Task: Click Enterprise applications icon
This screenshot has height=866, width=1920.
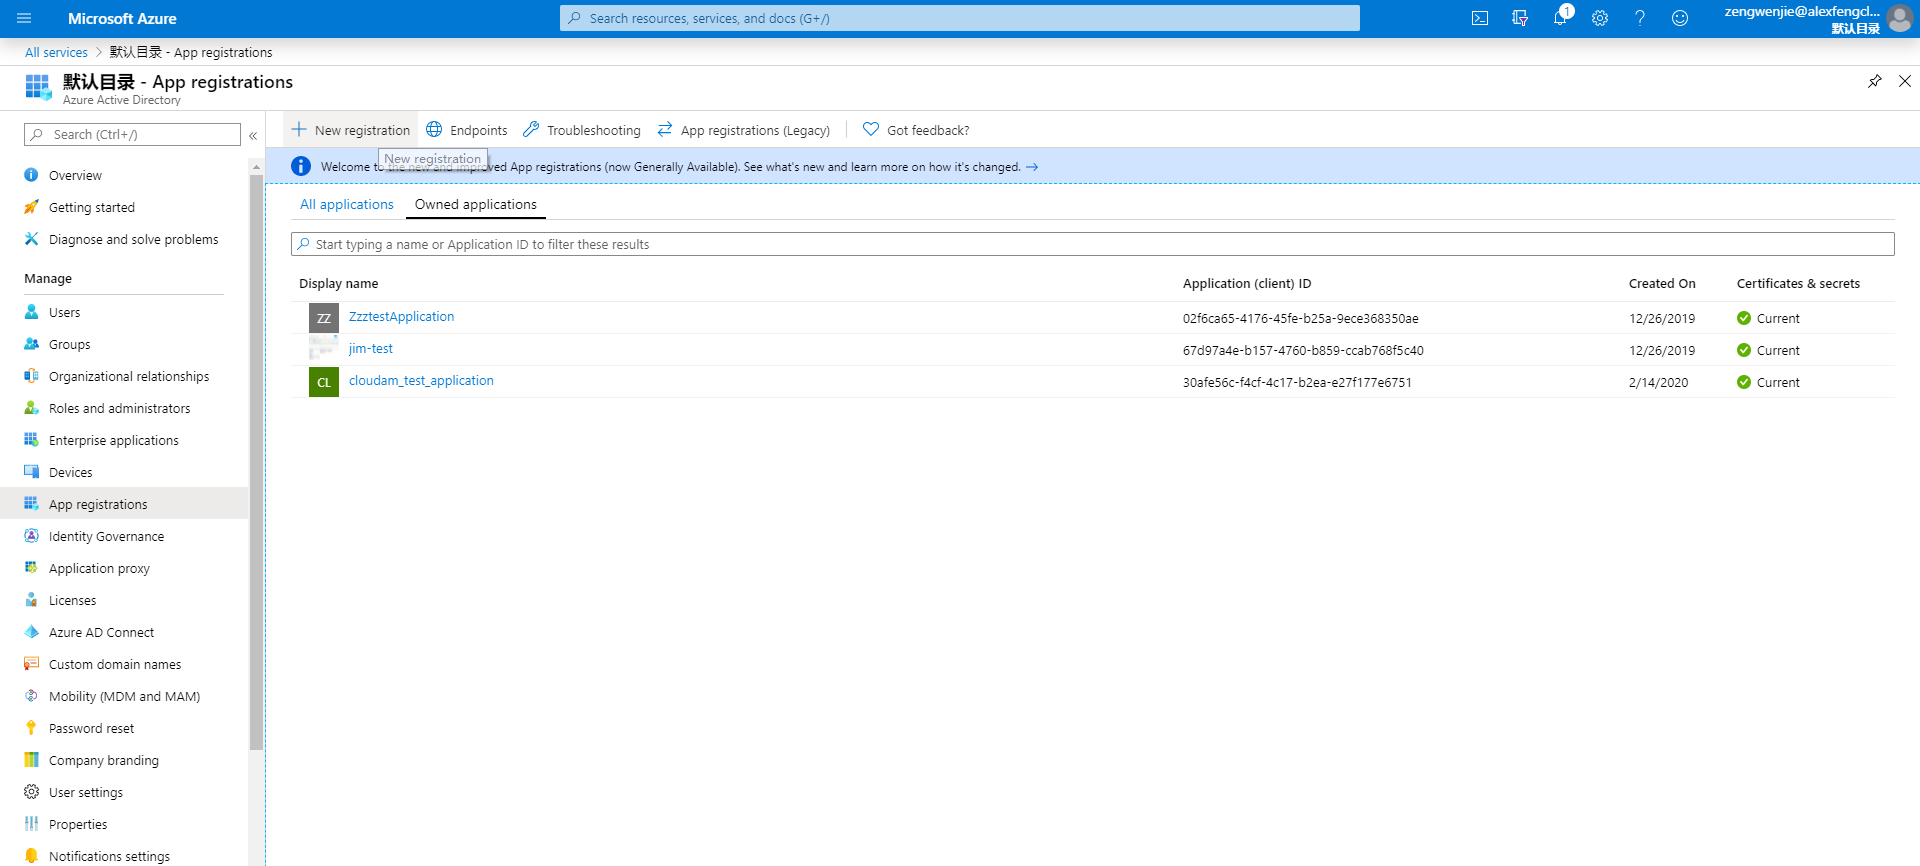Action: [31, 440]
